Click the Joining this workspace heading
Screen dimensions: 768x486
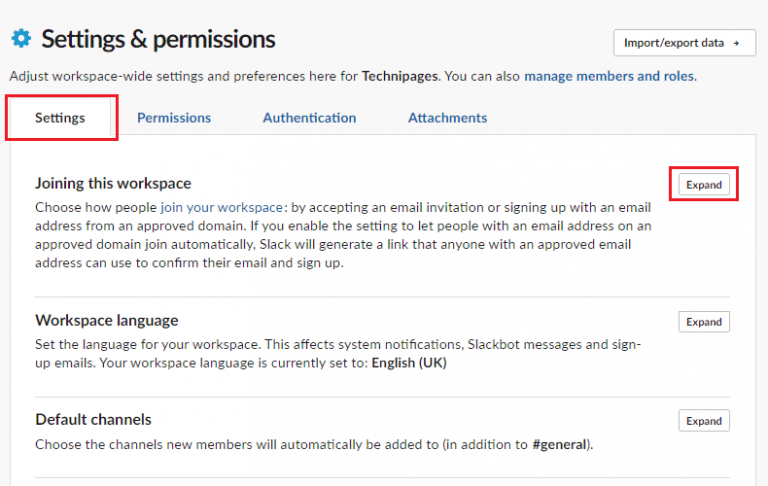point(113,184)
